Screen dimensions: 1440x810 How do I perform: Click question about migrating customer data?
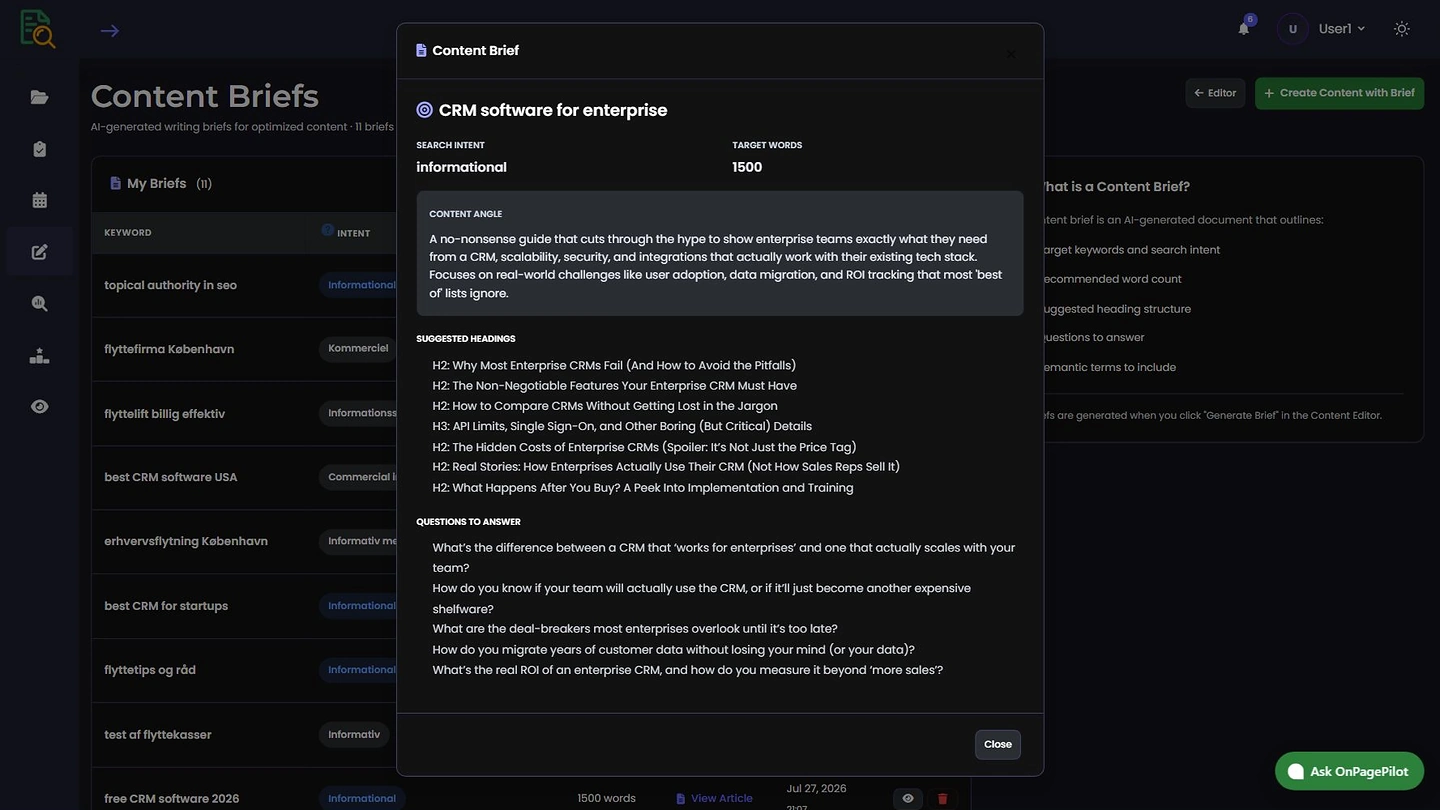click(x=673, y=649)
